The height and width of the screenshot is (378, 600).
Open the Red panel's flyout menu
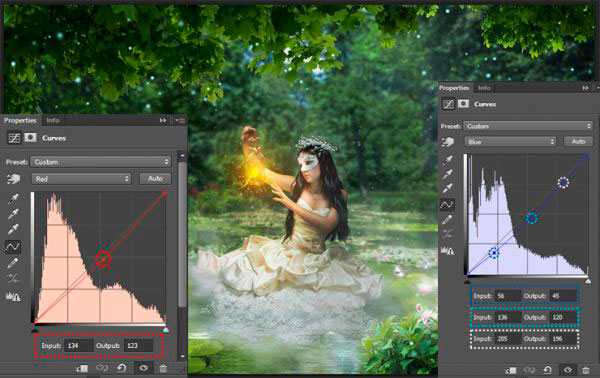coord(180,121)
